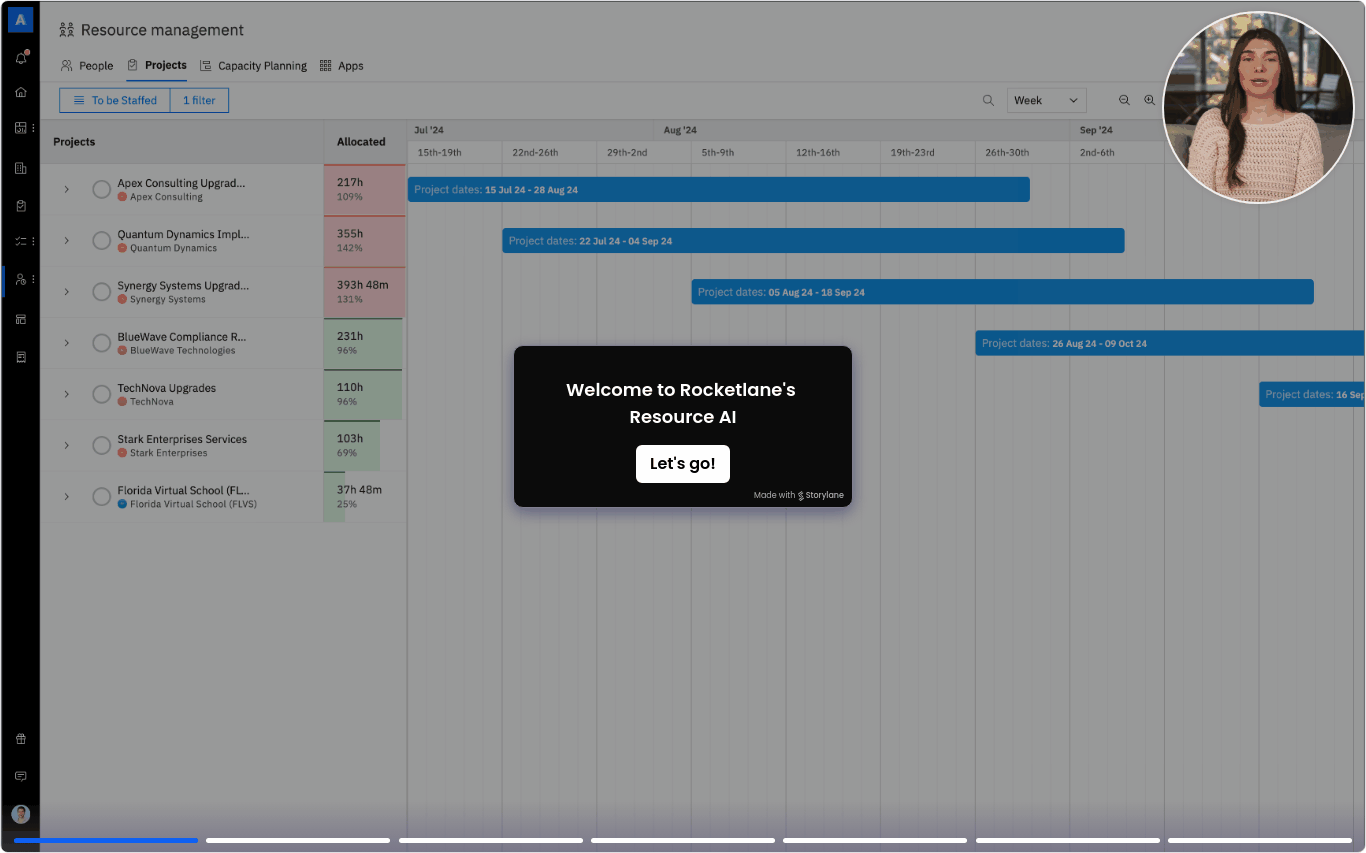Click the blue A logo in the sidebar
Viewport: 1366px width, 853px height.
click(20, 19)
